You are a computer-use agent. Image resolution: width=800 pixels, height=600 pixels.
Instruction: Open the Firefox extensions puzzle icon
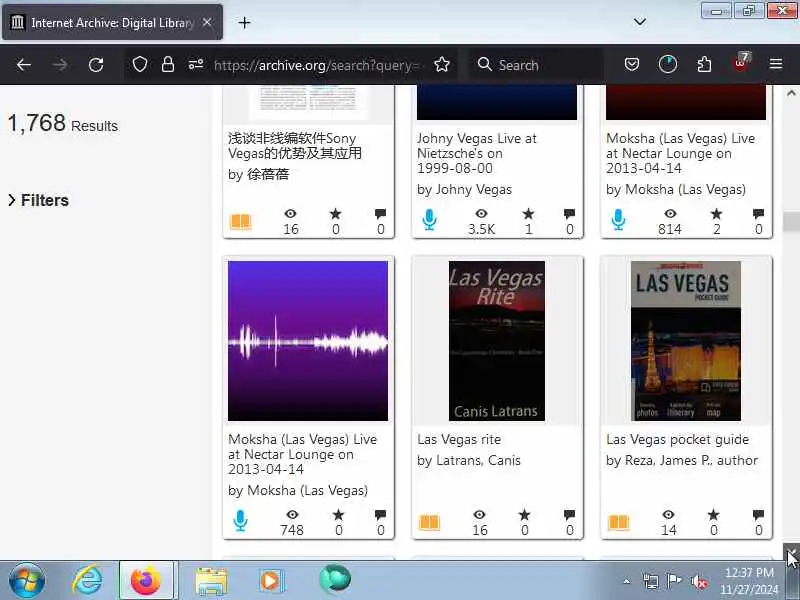click(x=704, y=64)
